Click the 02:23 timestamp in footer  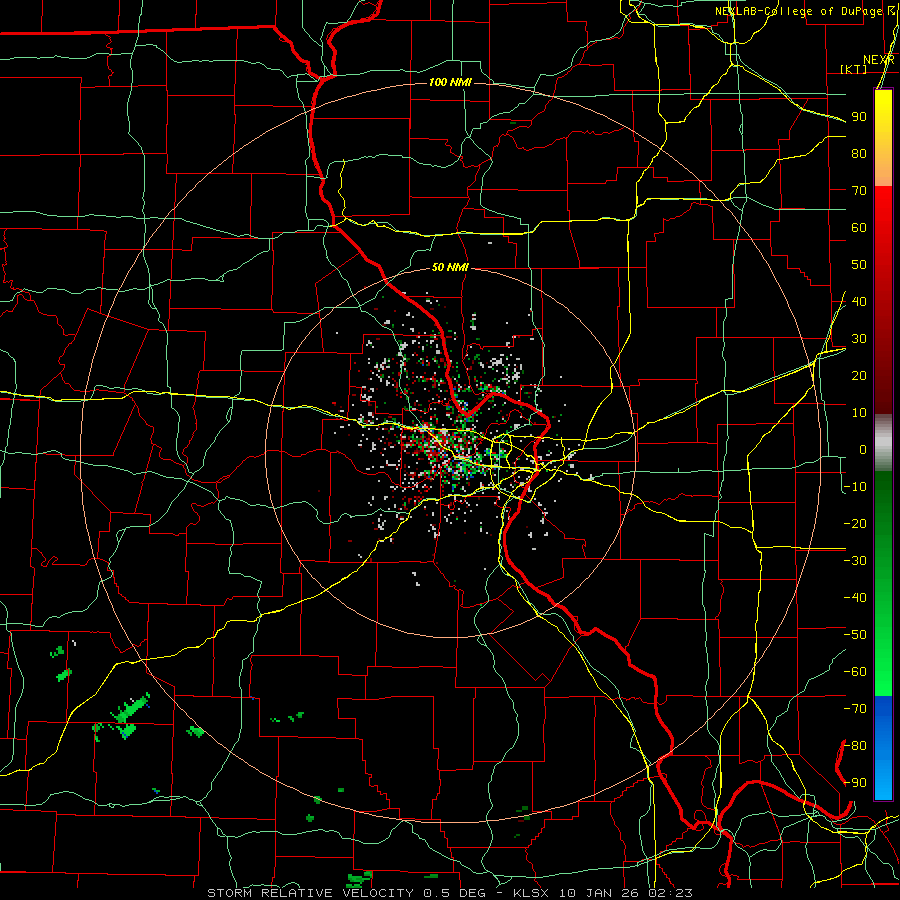[672, 893]
